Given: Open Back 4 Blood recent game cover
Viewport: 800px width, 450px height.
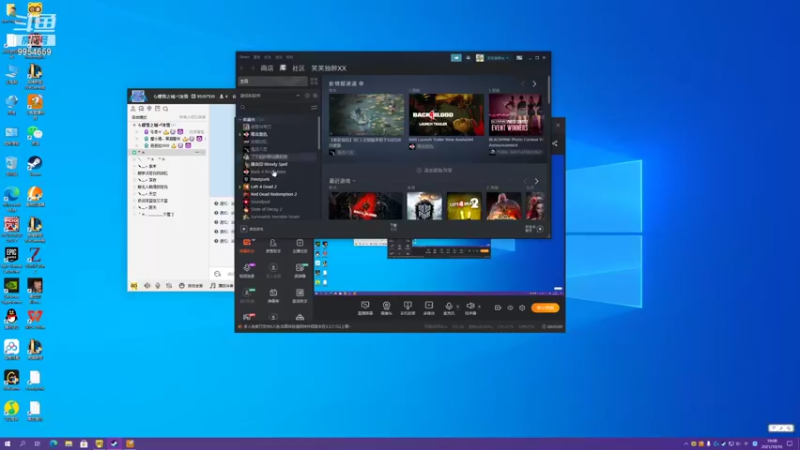Looking at the screenshot, I should 365,206.
